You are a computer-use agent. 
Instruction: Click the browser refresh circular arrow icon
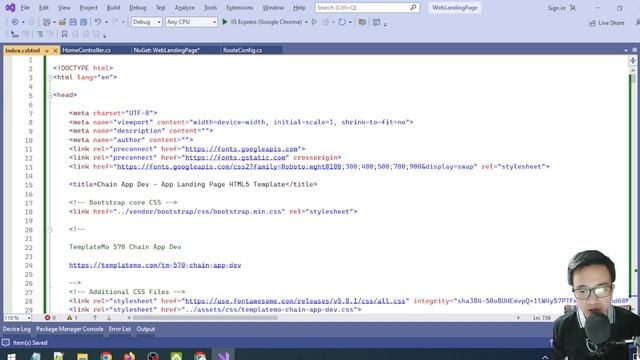point(342,22)
